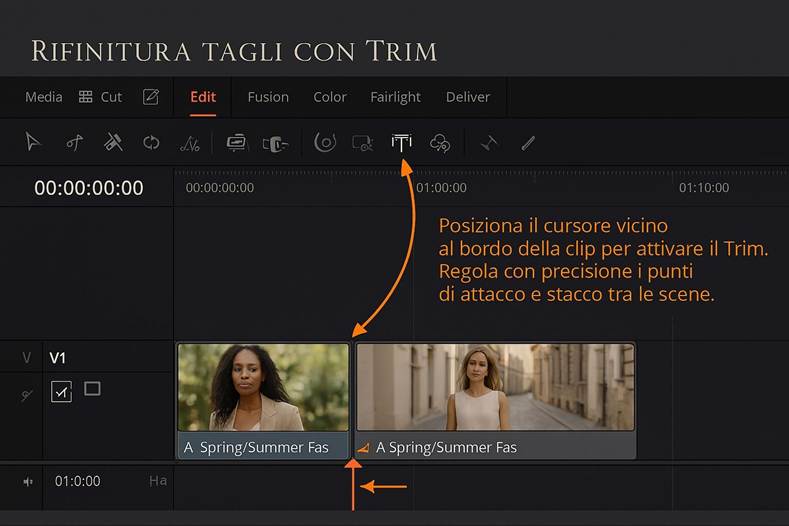Switch to the Cut page
The width and height of the screenshot is (789, 526).
[x=111, y=97]
